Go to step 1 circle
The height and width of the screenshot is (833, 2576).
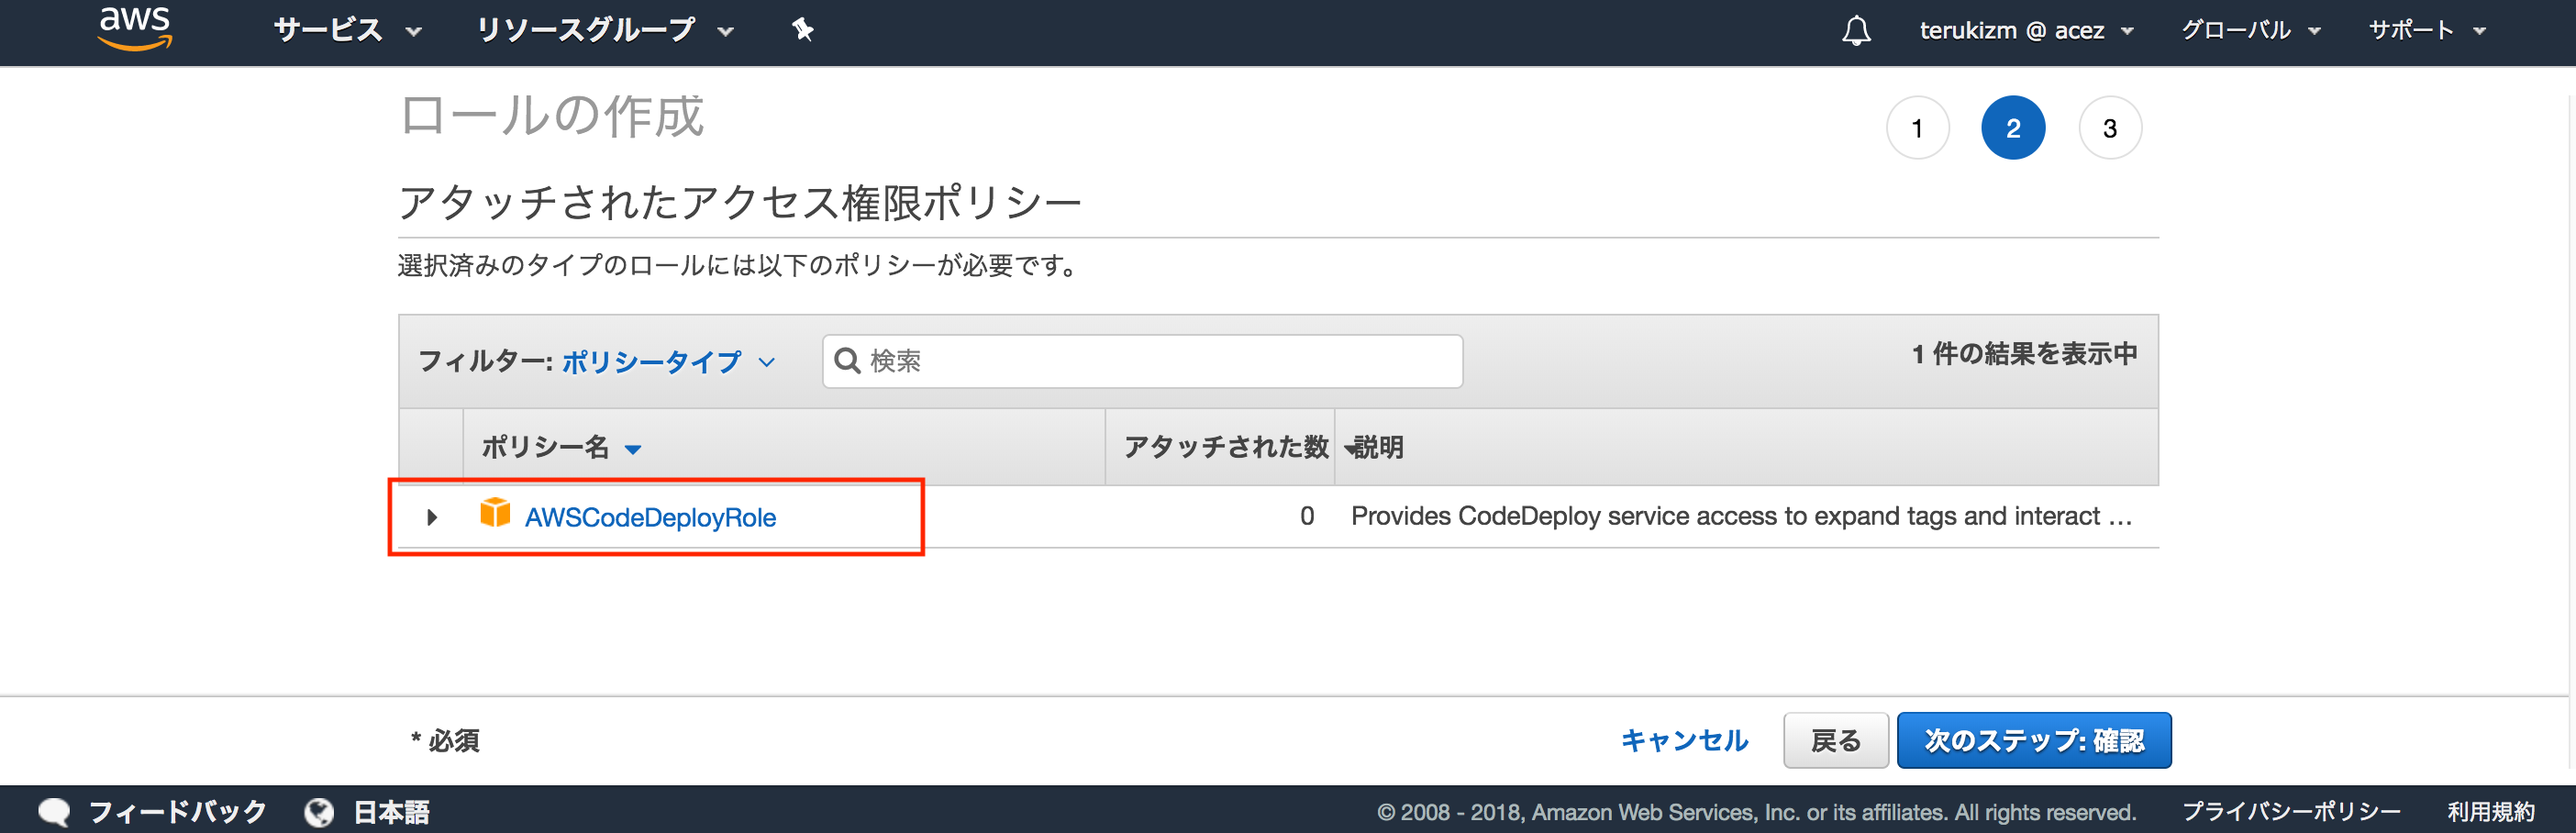click(x=1917, y=128)
